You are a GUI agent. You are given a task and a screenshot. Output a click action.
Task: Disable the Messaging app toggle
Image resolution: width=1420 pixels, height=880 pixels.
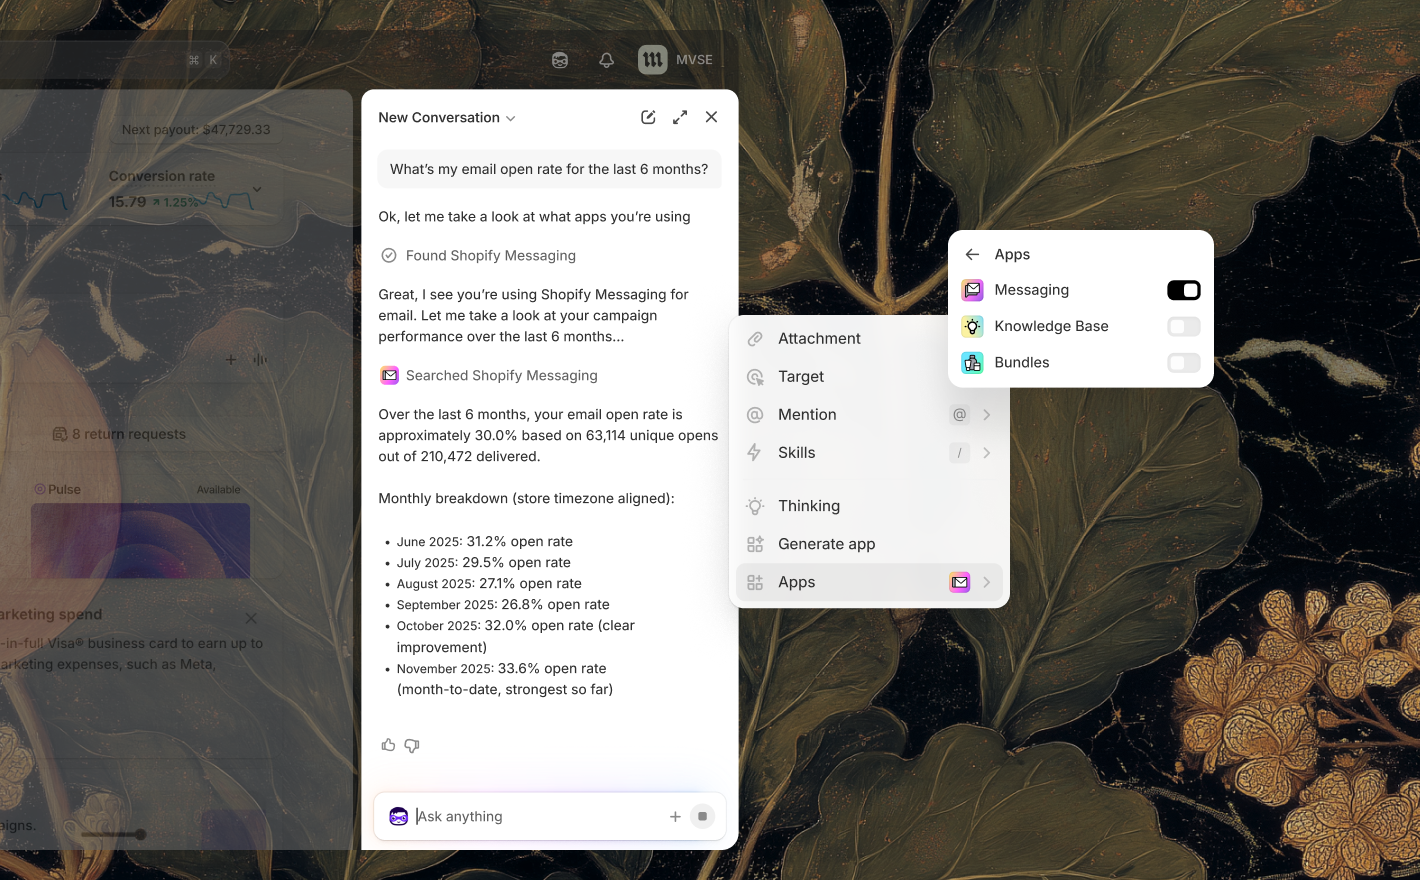coord(1183,290)
